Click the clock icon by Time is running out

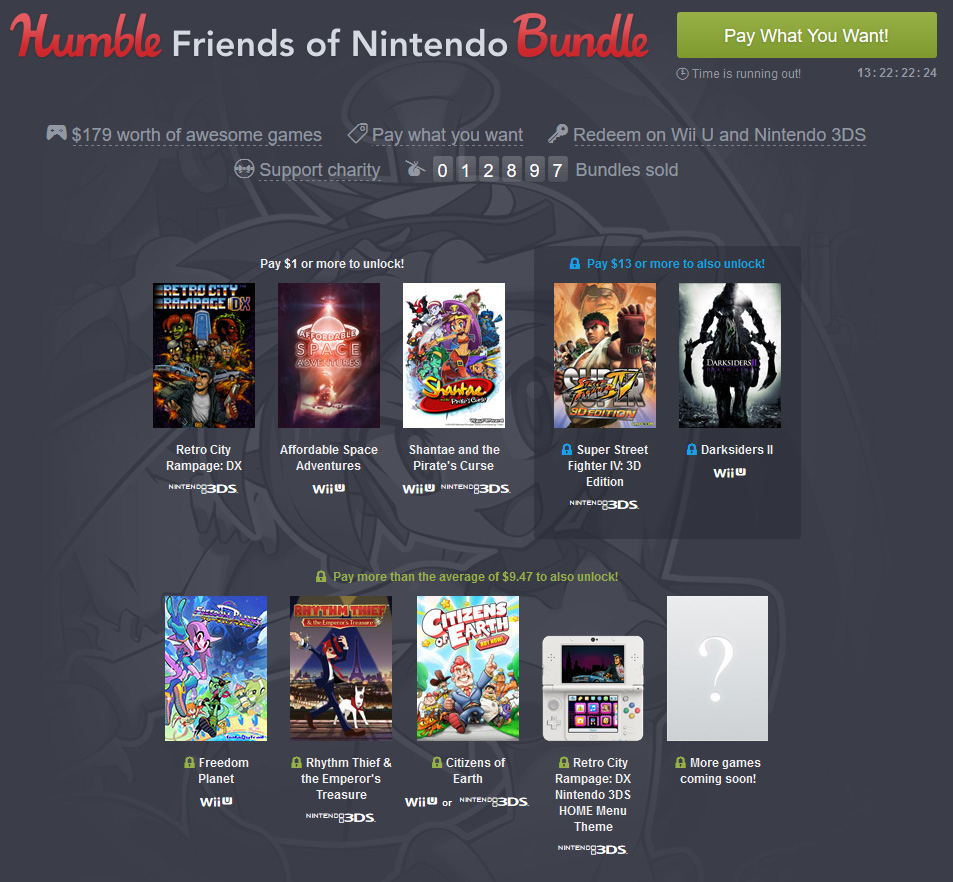pyautogui.click(x=682, y=74)
